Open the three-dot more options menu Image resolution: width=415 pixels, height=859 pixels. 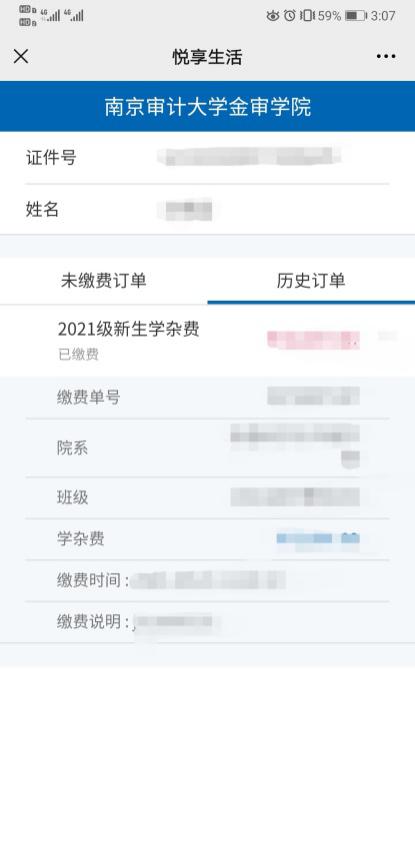tap(386, 56)
